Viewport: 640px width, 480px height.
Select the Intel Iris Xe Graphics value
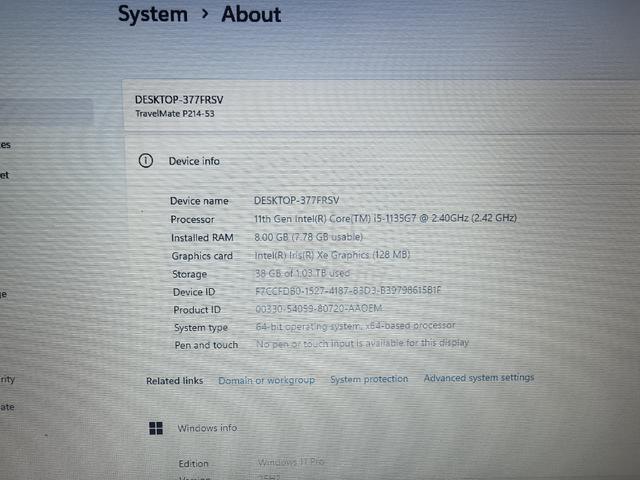click(x=332, y=255)
